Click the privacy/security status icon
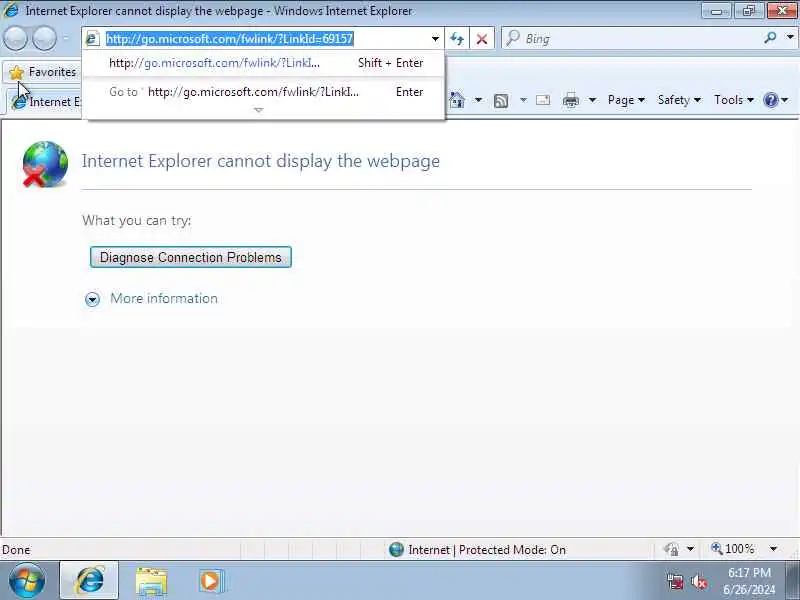 [671, 549]
